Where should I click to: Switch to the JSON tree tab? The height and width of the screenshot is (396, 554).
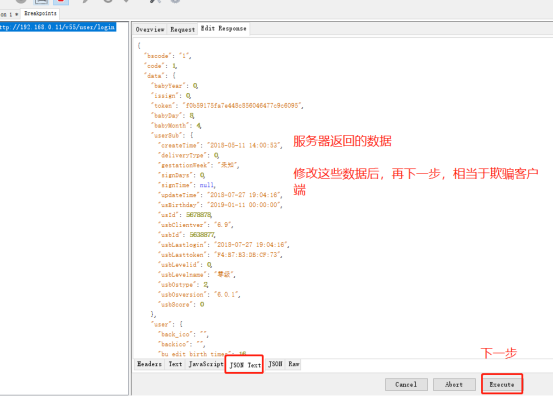[x=275, y=364]
